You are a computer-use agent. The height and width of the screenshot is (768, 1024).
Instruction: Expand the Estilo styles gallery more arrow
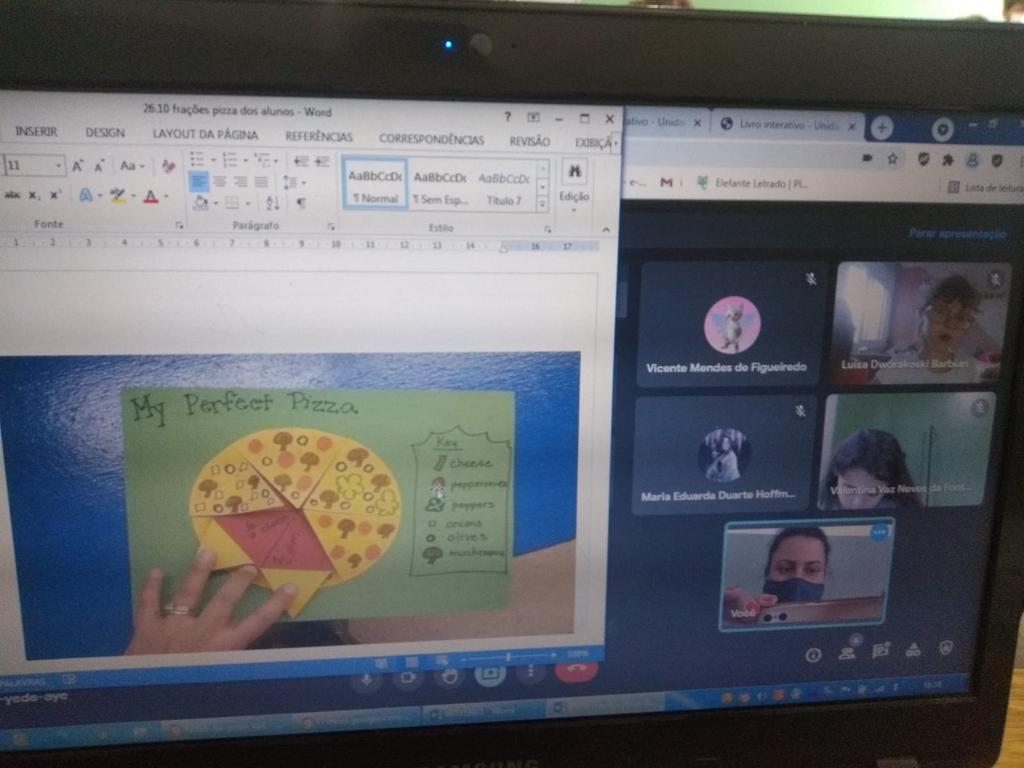(543, 204)
